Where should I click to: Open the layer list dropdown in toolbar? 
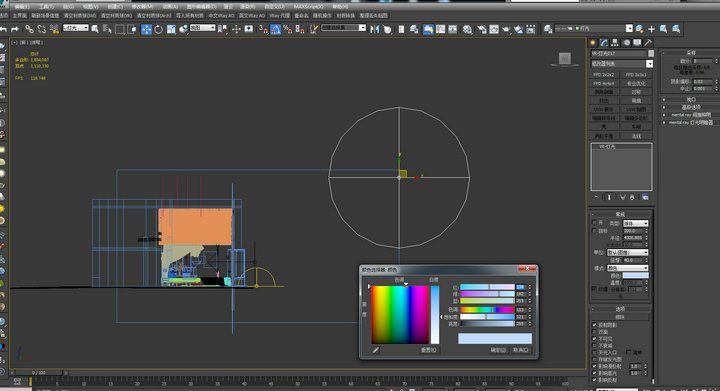pos(594,28)
